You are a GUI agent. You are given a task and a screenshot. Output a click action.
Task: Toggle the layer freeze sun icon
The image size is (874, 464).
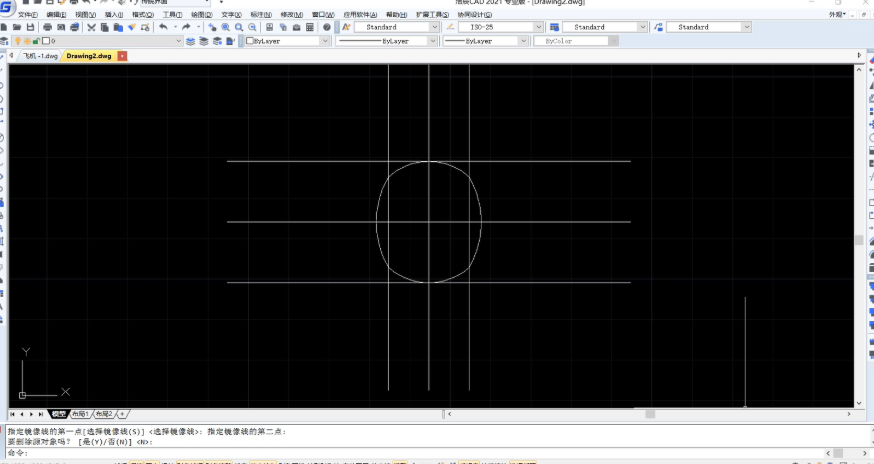coord(27,41)
